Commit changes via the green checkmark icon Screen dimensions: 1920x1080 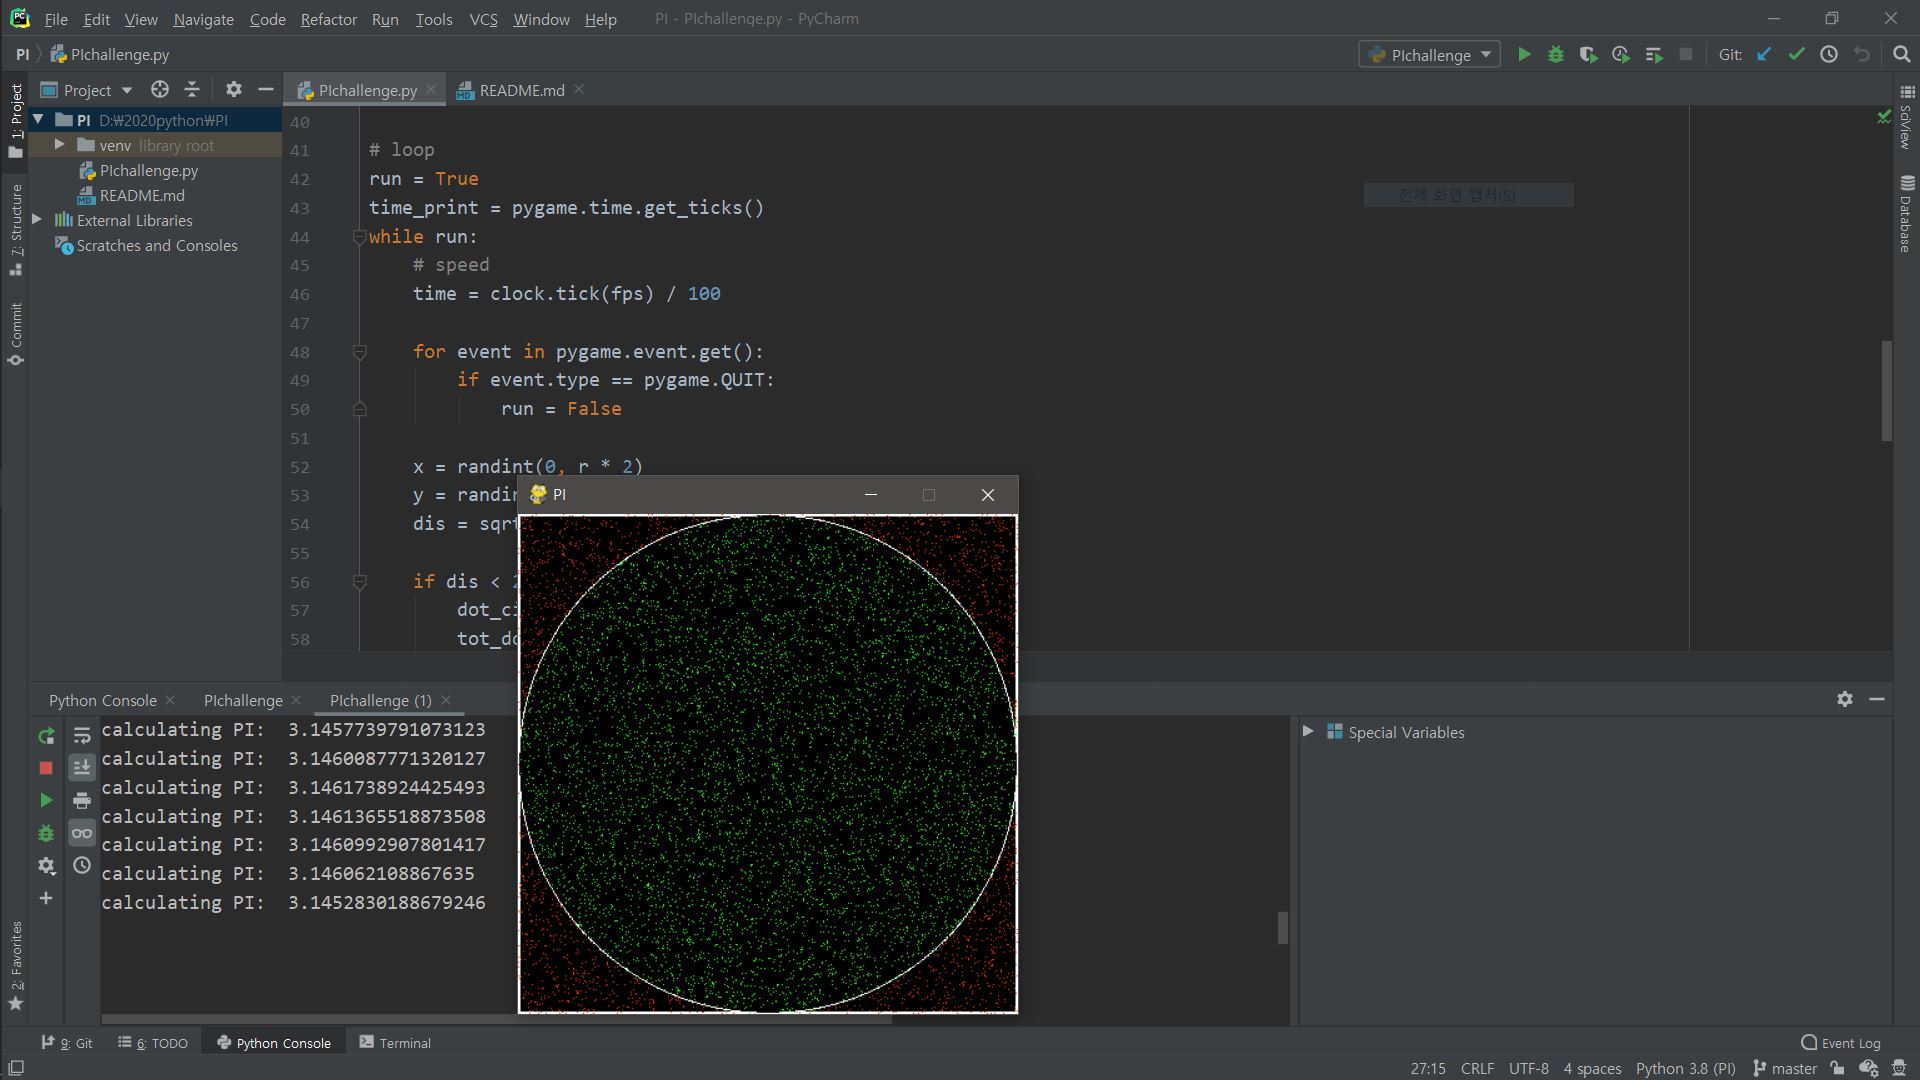(1797, 55)
